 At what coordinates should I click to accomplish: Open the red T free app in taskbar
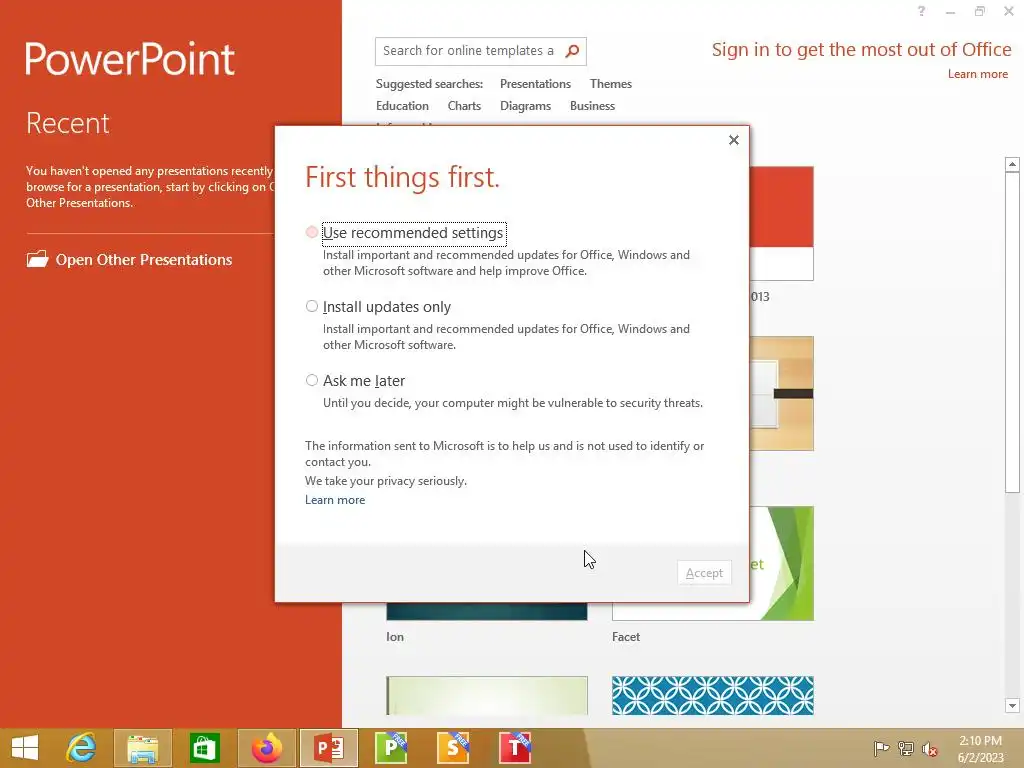pos(515,748)
